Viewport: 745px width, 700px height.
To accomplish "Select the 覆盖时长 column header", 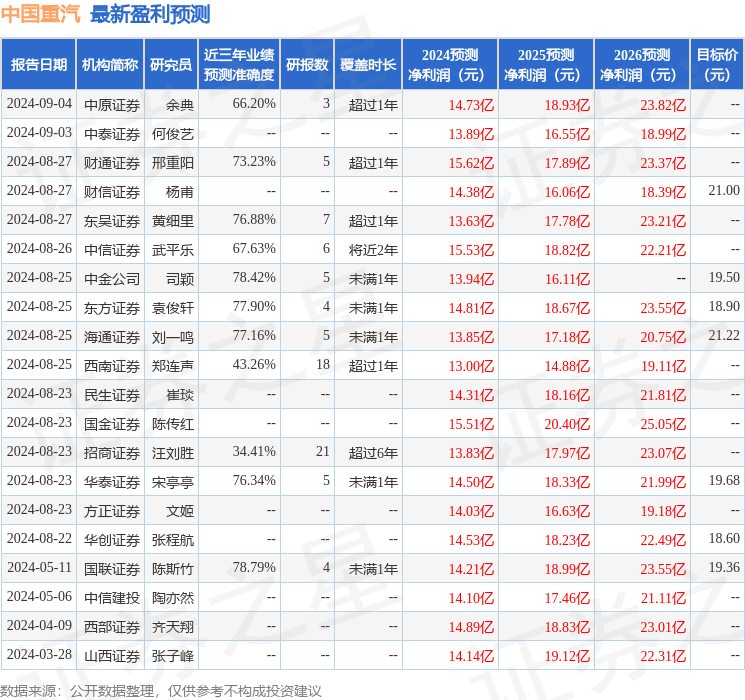I will (x=368, y=65).
